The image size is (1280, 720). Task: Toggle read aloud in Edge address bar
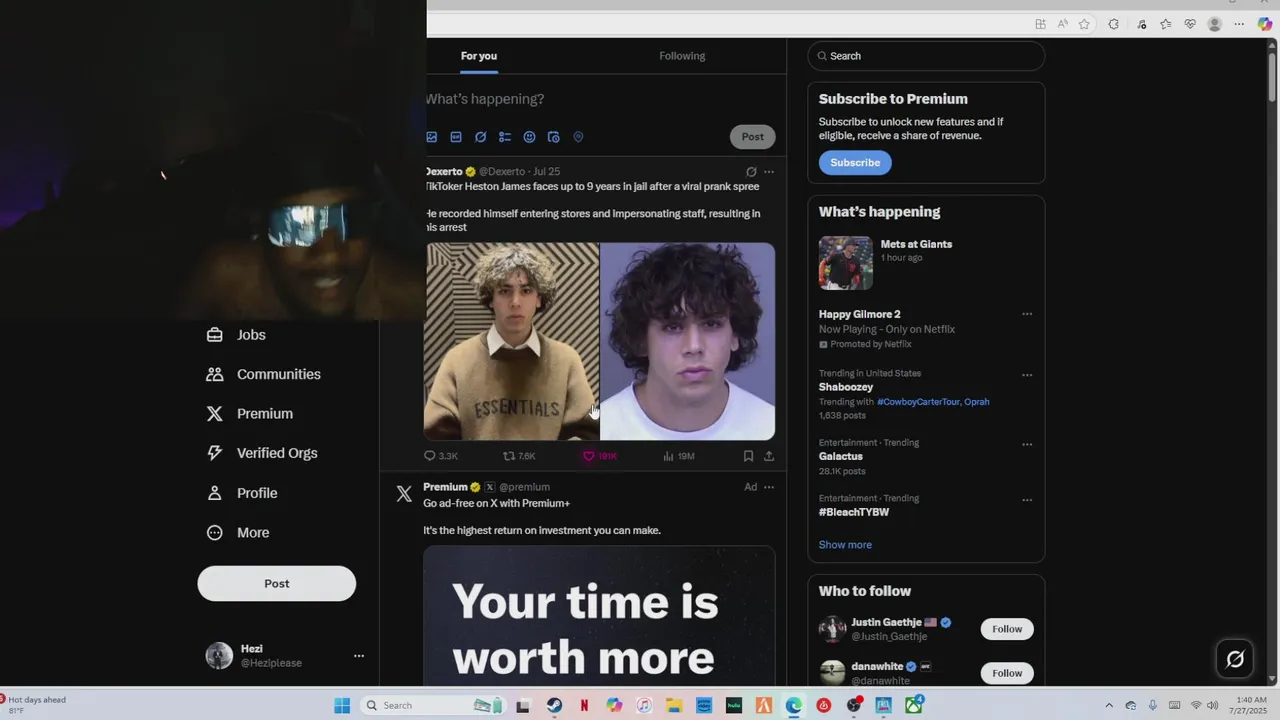[1062, 24]
